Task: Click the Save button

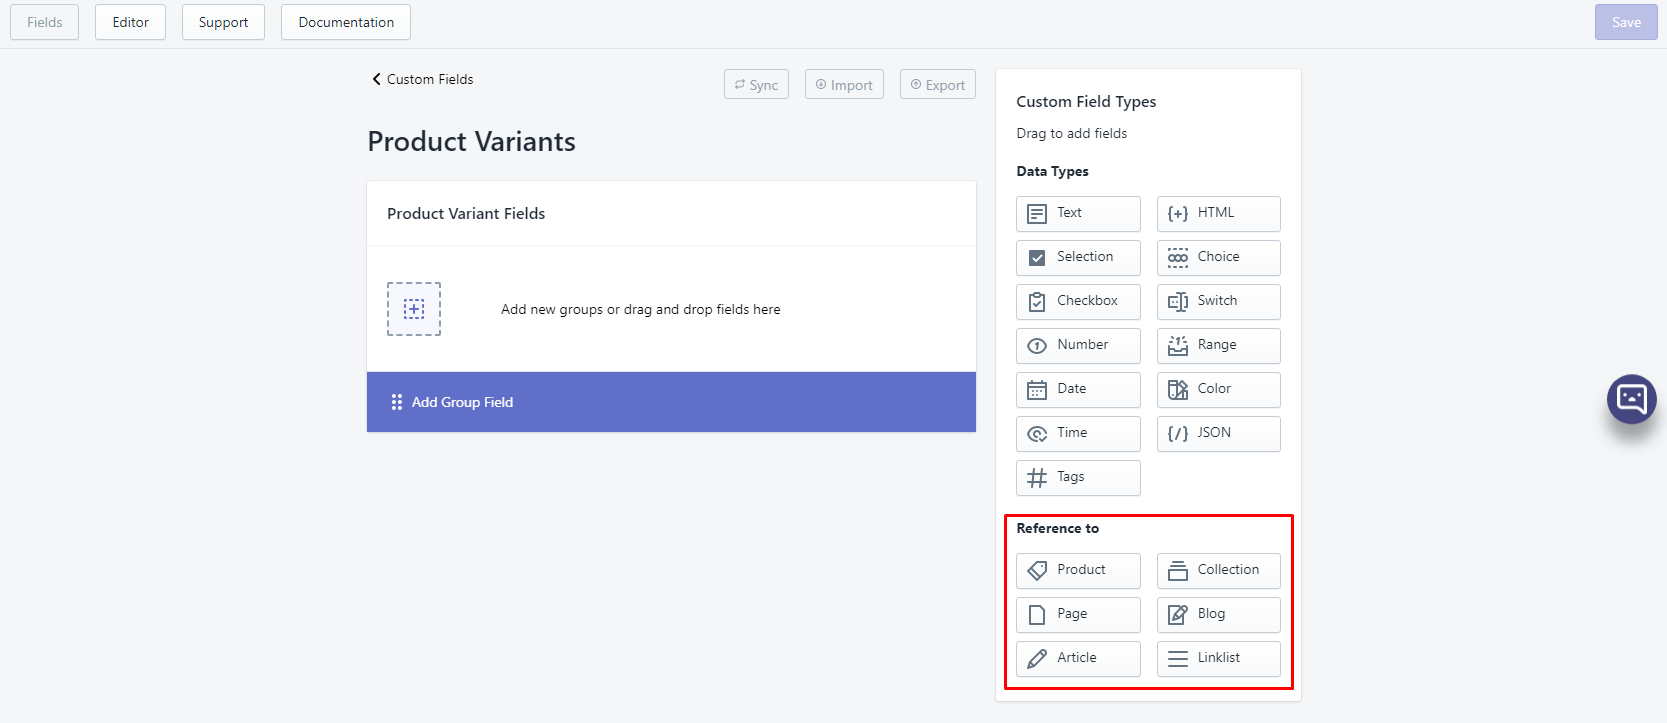Action: click(1626, 22)
